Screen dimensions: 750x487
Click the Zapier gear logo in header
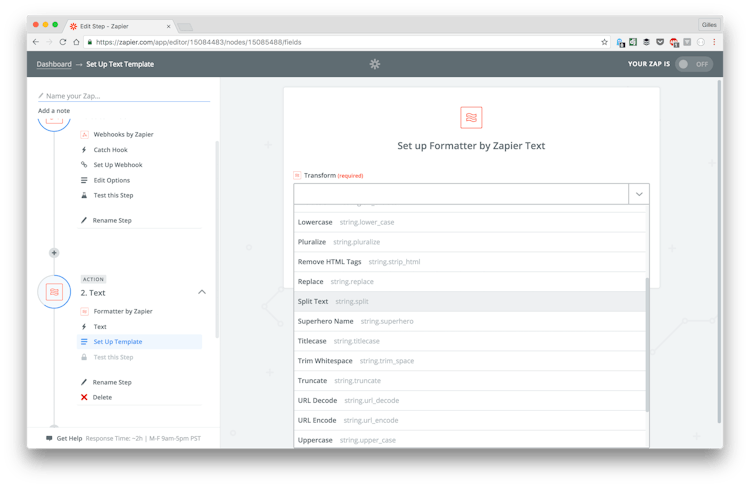375,64
